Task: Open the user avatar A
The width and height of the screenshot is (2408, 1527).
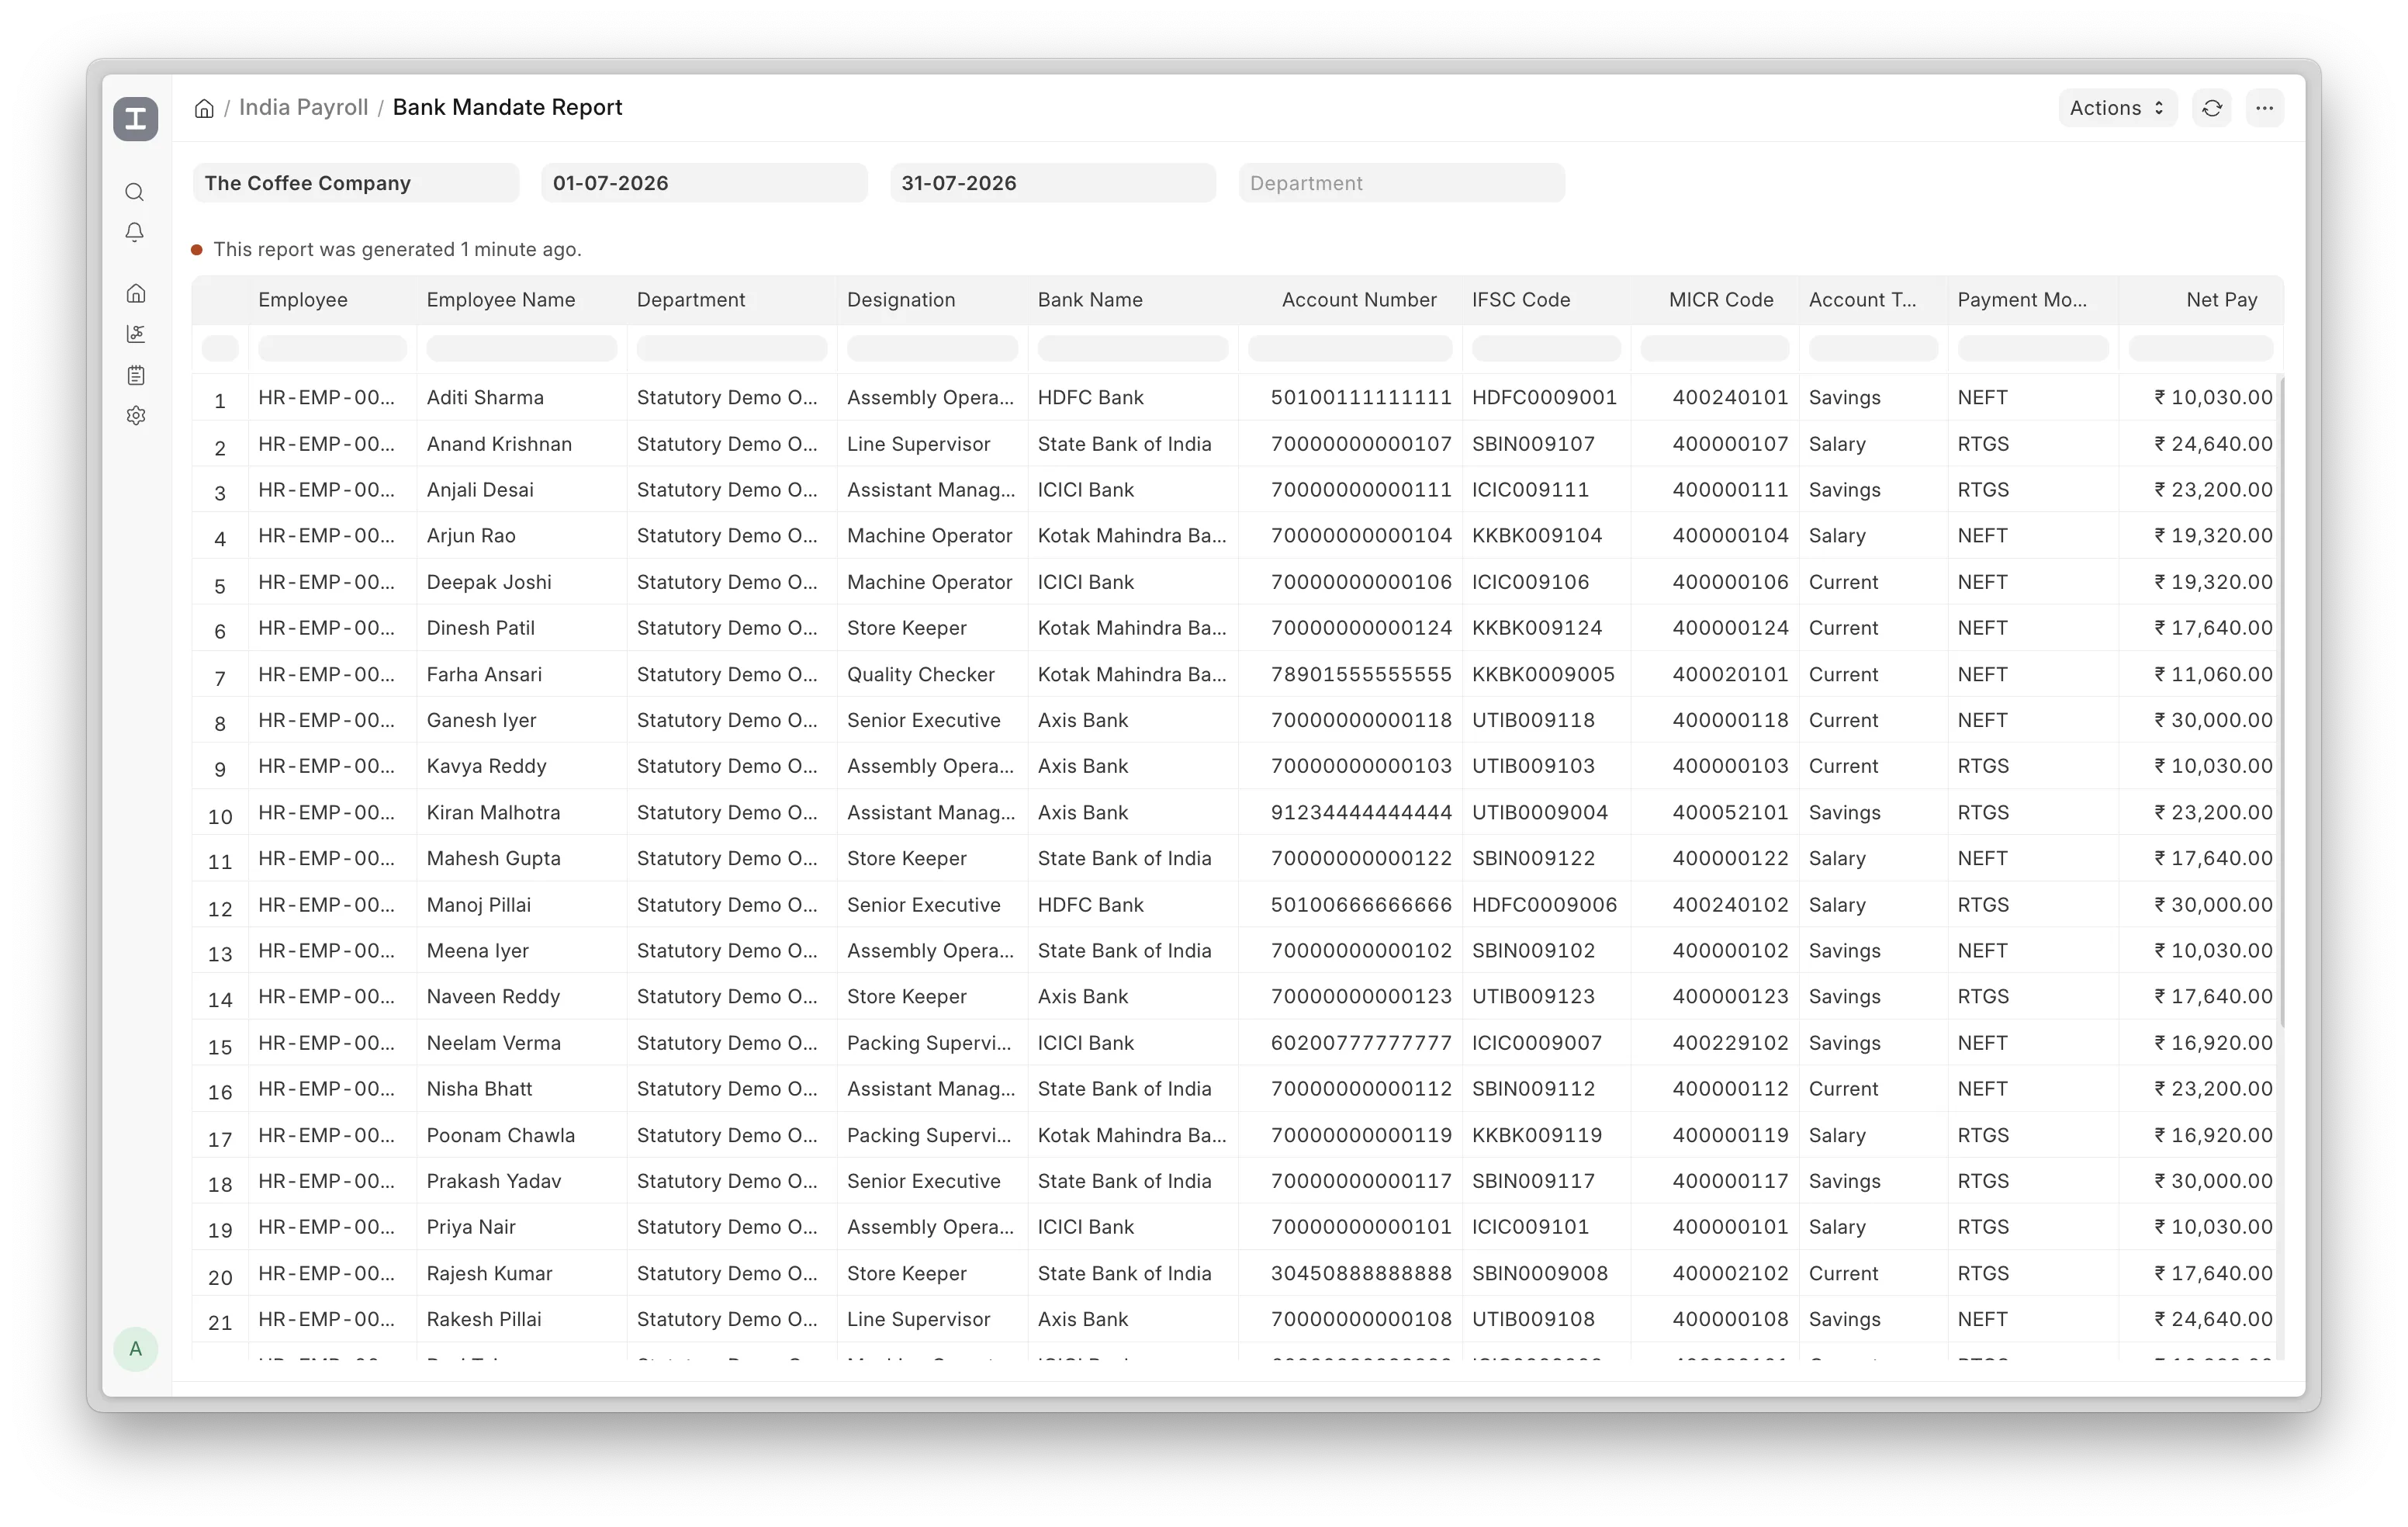Action: (x=135, y=1349)
